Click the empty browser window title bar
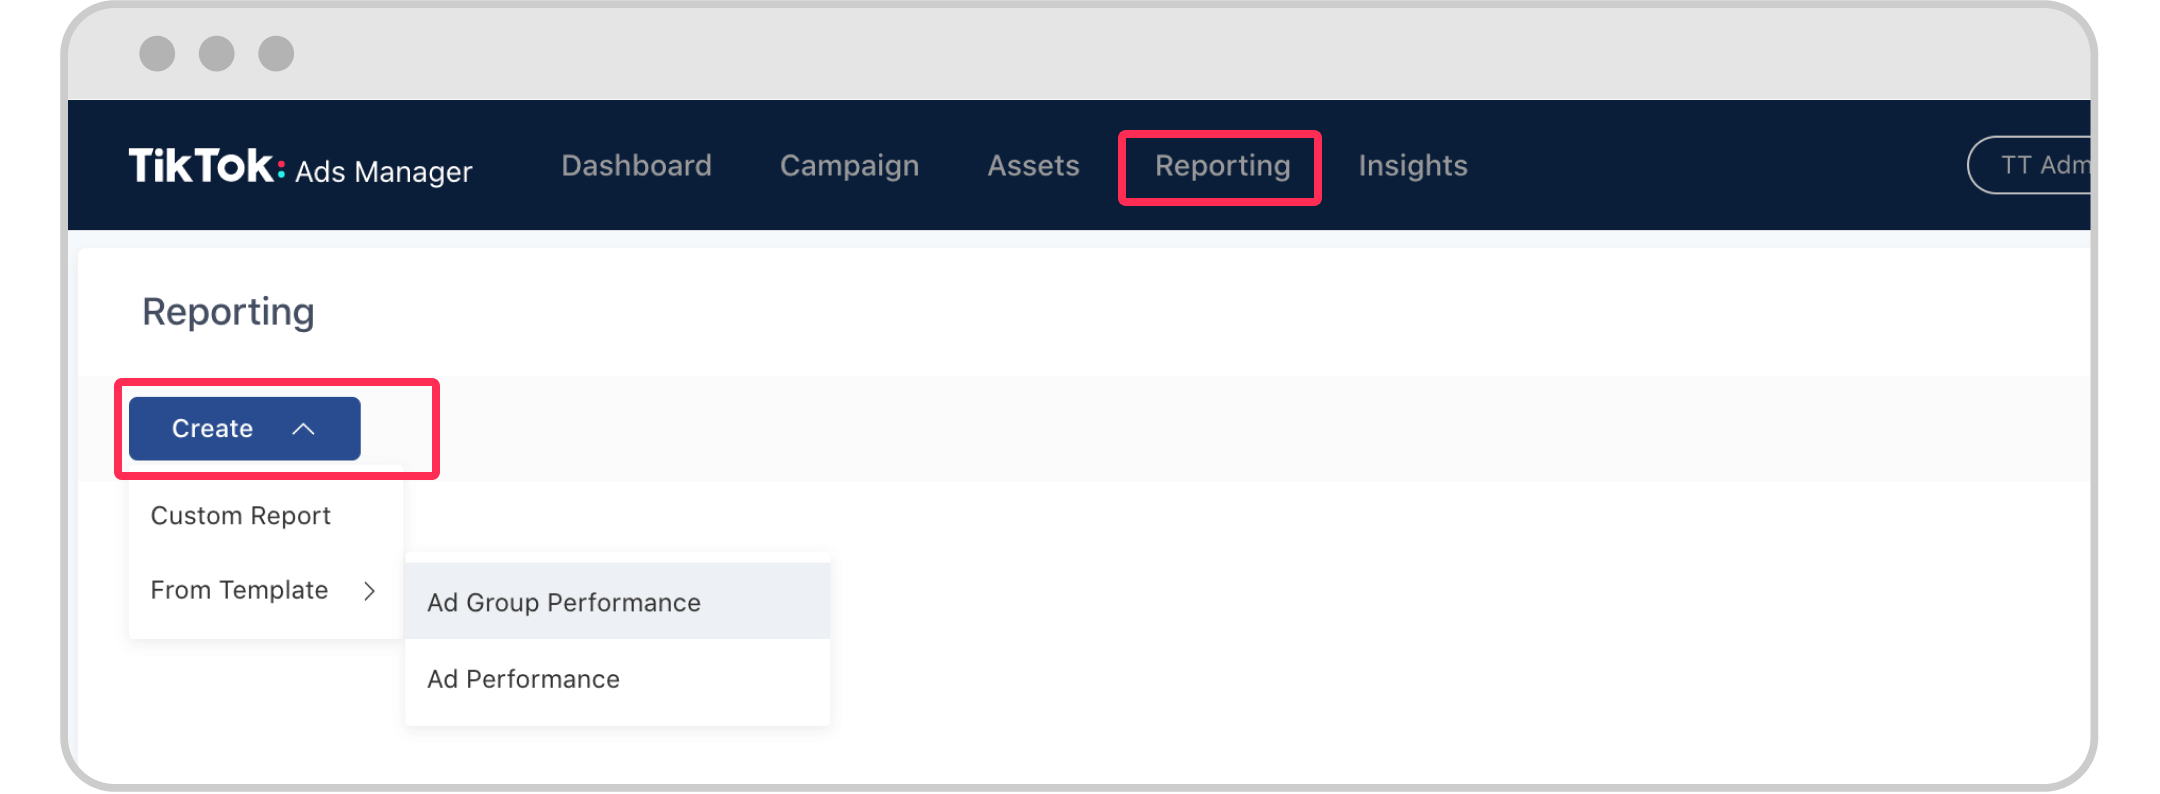The width and height of the screenshot is (2160, 794). coord(1100,53)
